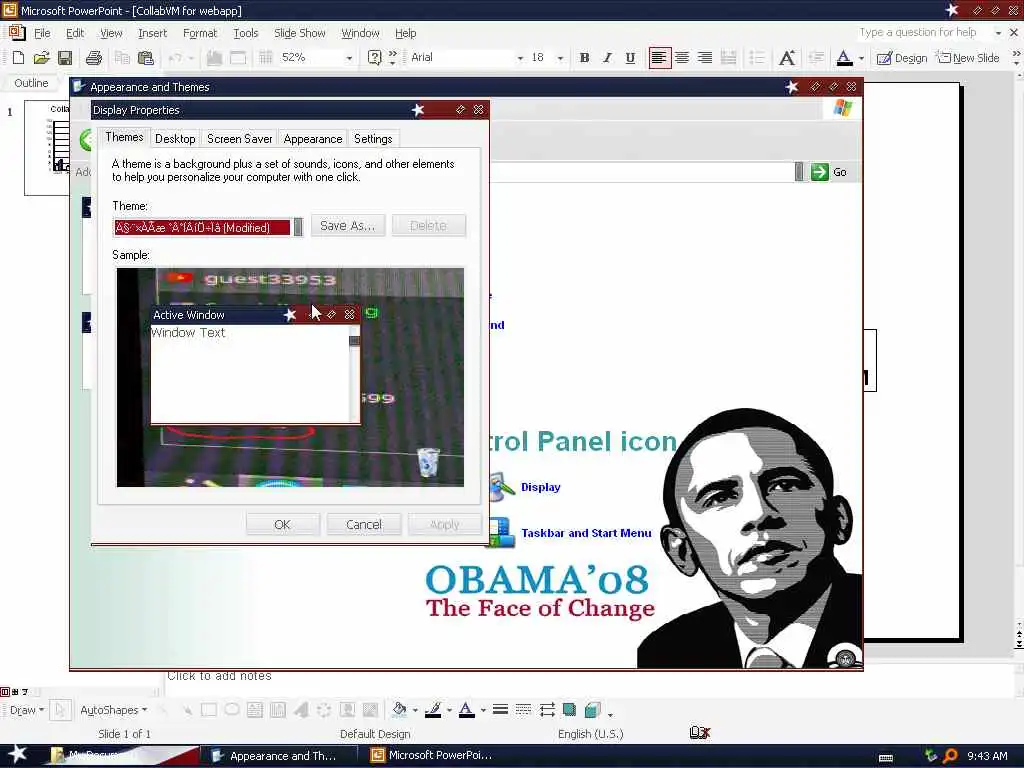Switch to the Screen Saver tab
The width and height of the screenshot is (1024, 768).
tap(240, 139)
